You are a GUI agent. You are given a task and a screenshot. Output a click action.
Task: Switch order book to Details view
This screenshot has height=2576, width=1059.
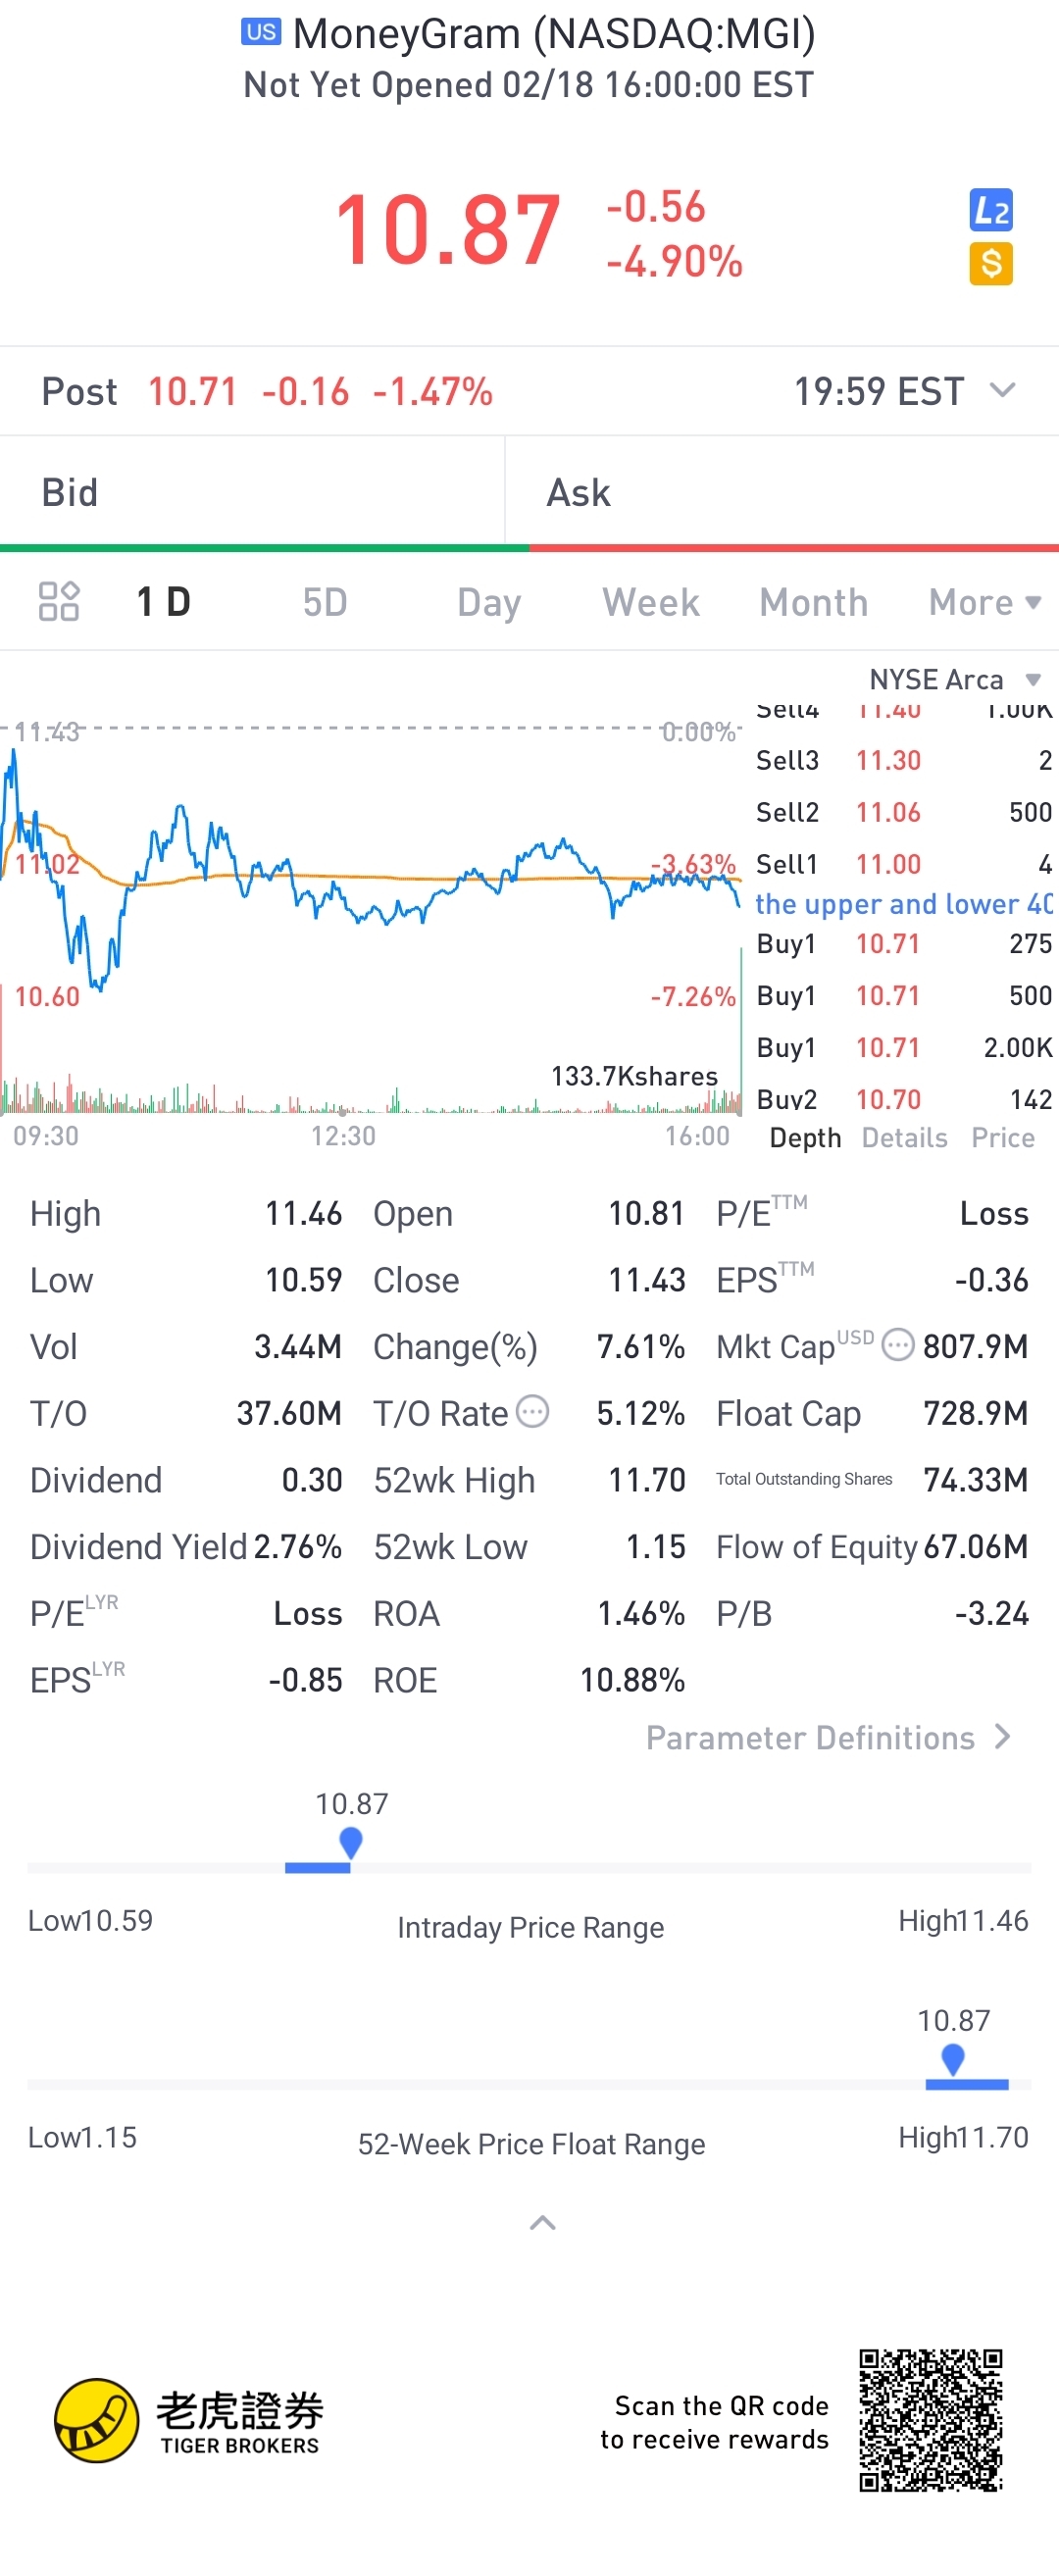[x=904, y=1138]
